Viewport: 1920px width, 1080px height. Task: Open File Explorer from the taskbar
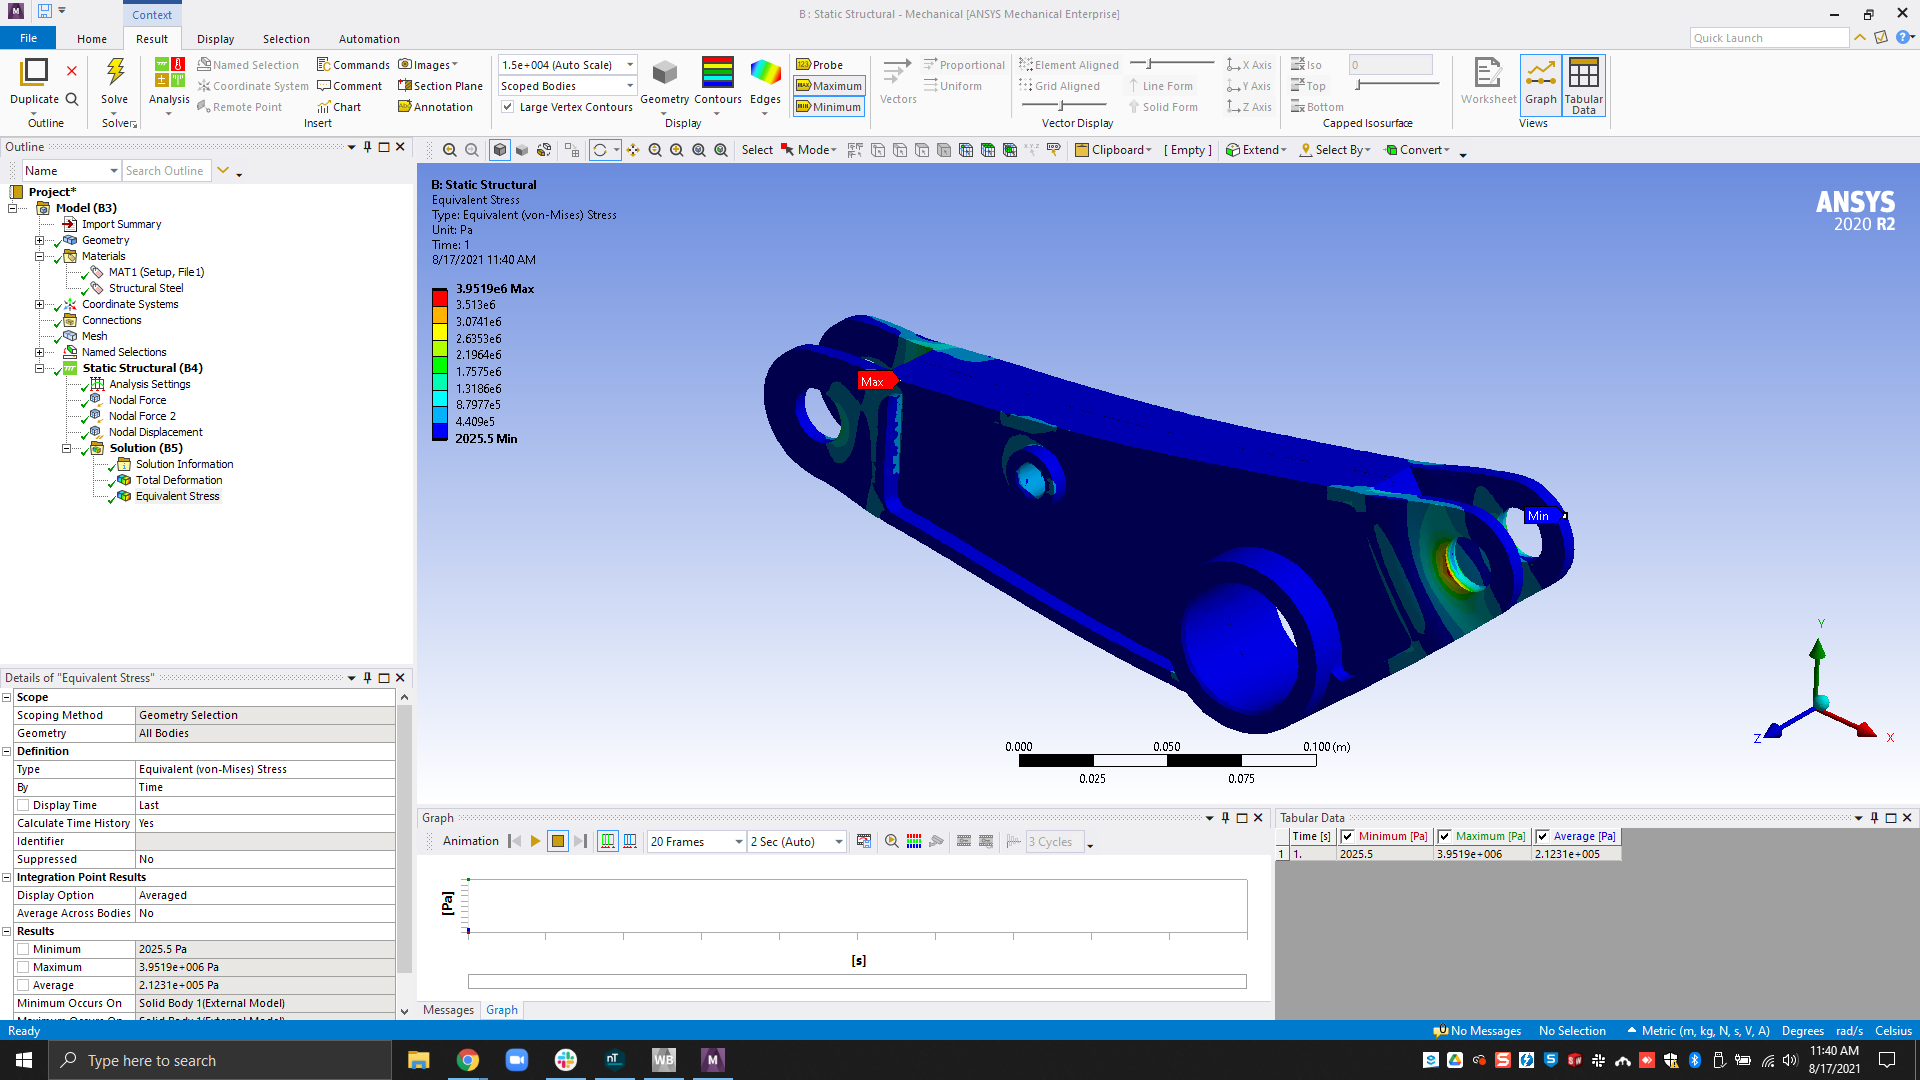tap(419, 1060)
